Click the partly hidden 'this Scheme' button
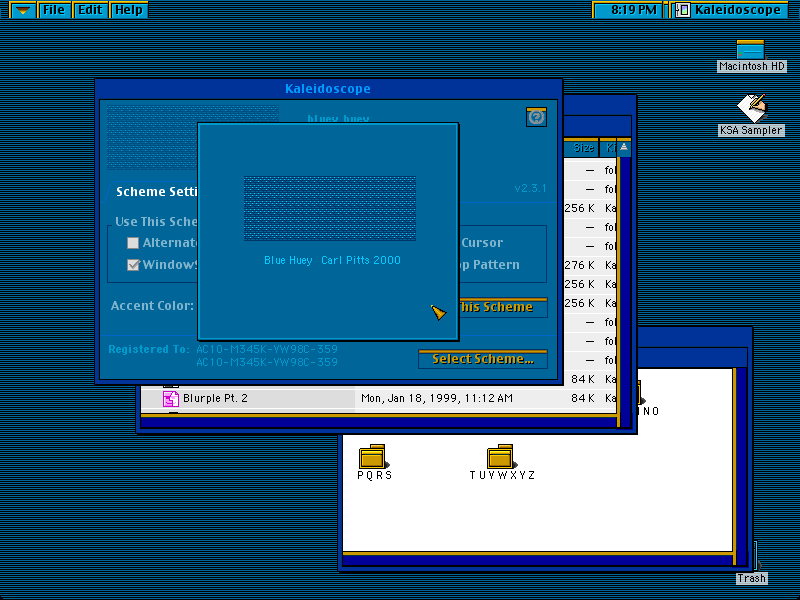800x600 pixels. pos(503,307)
